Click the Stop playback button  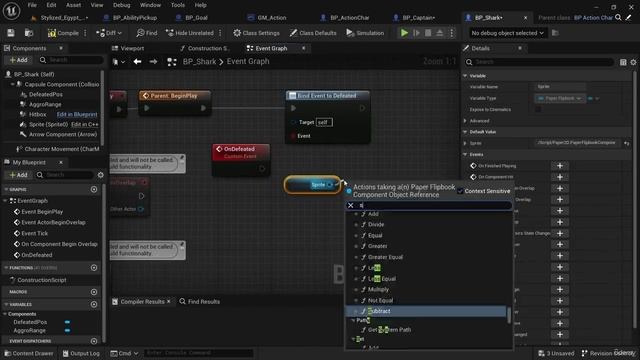click(x=428, y=33)
